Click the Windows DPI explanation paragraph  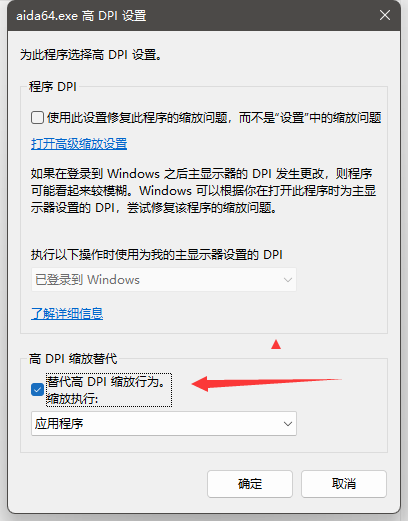[203, 191]
